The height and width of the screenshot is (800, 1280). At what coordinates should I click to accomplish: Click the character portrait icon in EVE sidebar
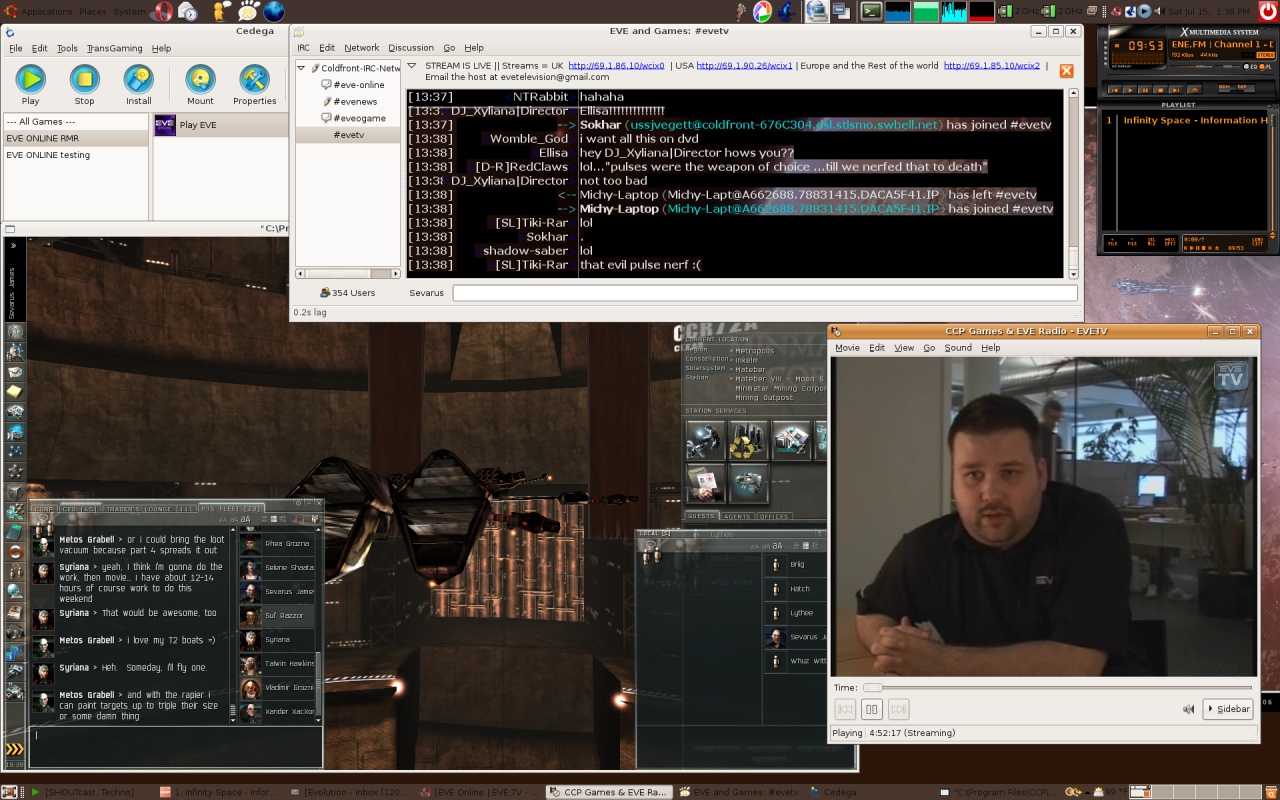[x=15, y=332]
